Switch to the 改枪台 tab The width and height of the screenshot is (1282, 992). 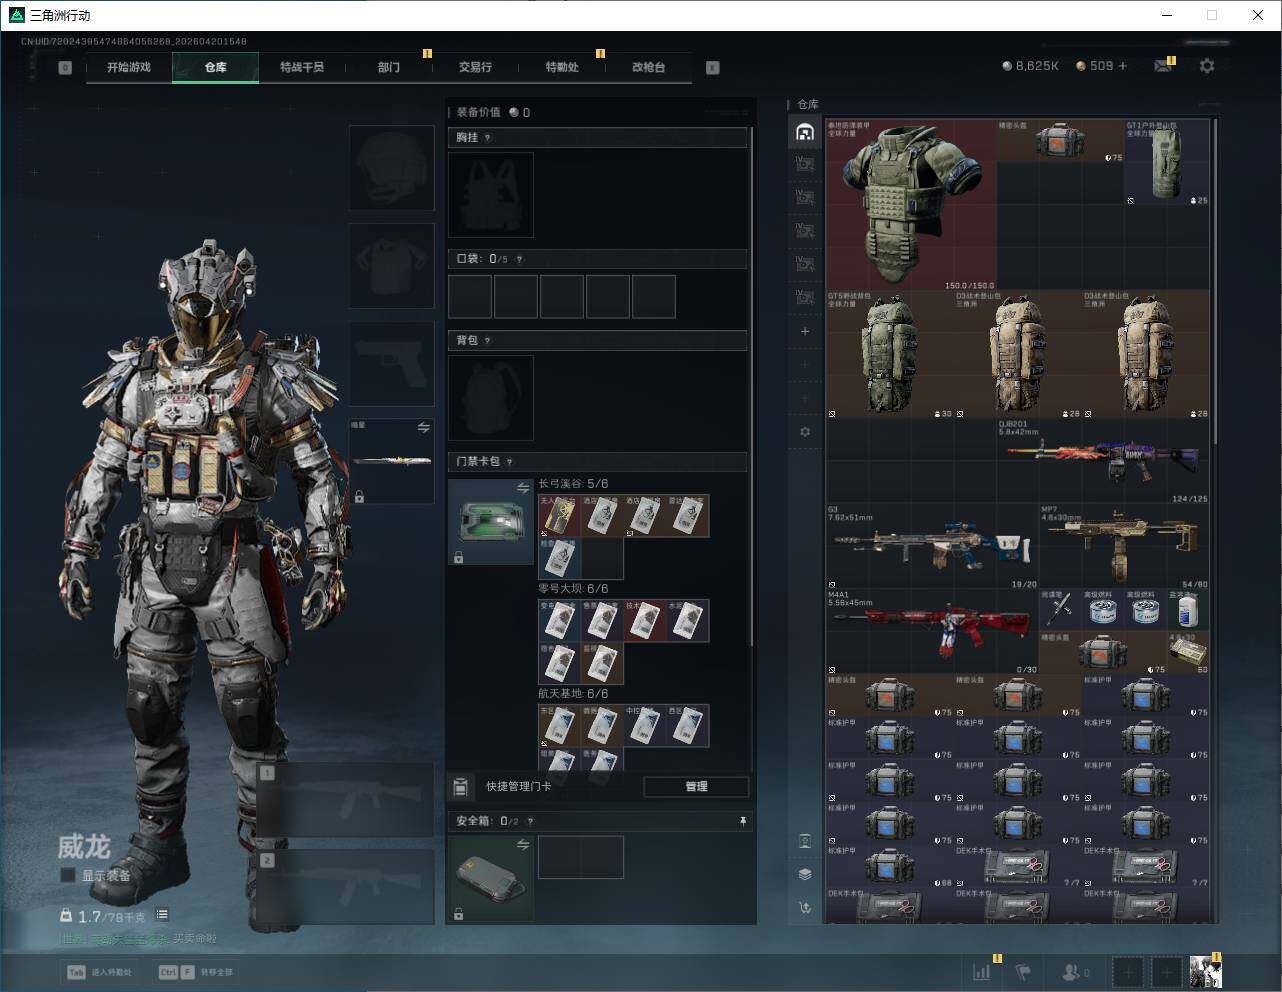pos(648,67)
